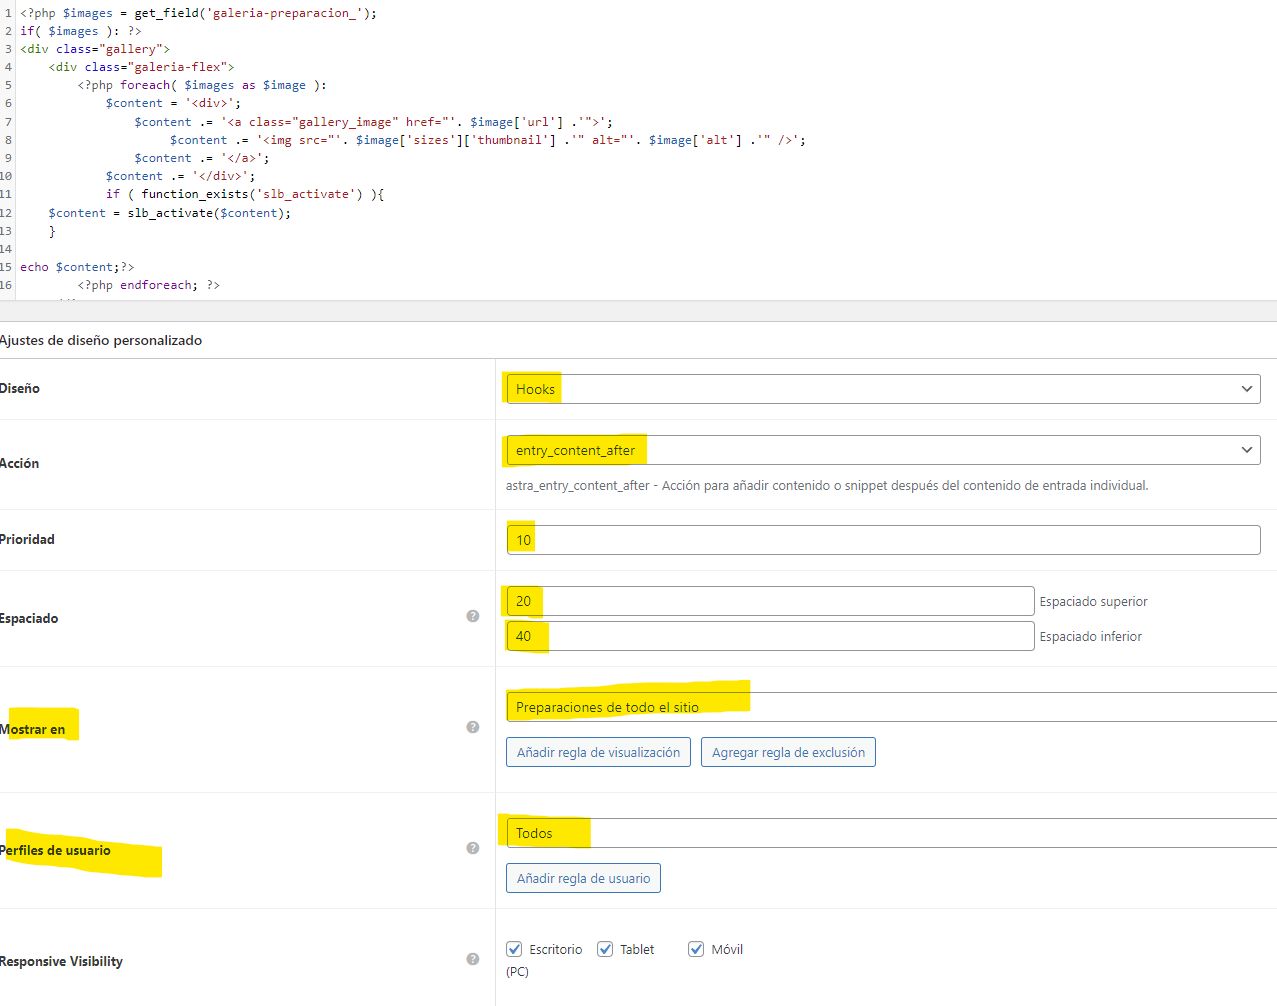
Task: Disable the Móvil checkbox
Action: tap(696, 949)
